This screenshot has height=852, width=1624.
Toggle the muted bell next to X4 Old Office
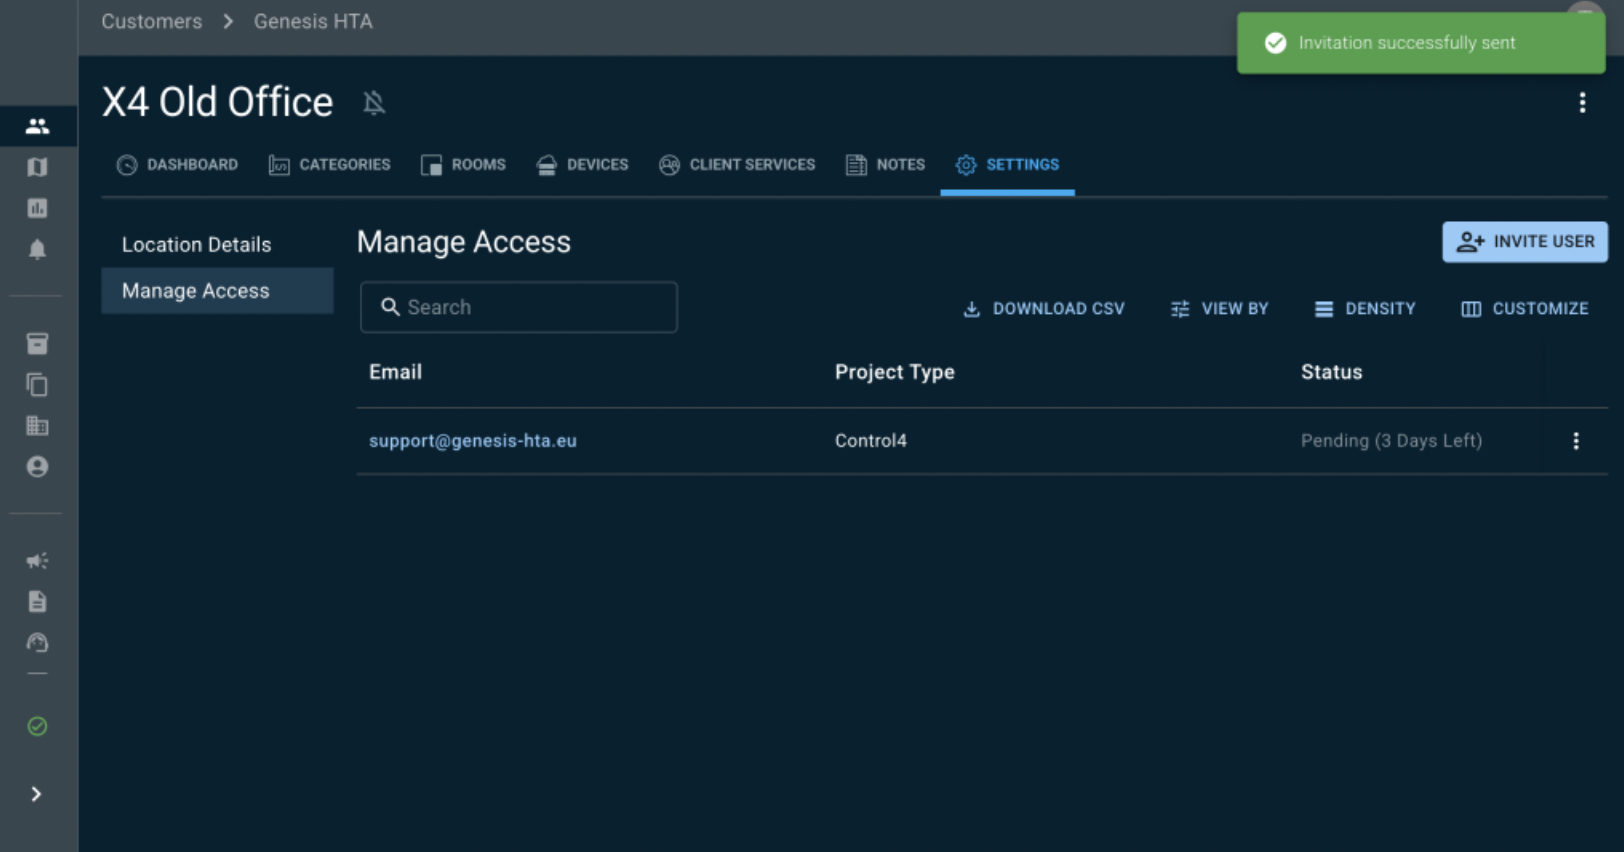point(374,103)
